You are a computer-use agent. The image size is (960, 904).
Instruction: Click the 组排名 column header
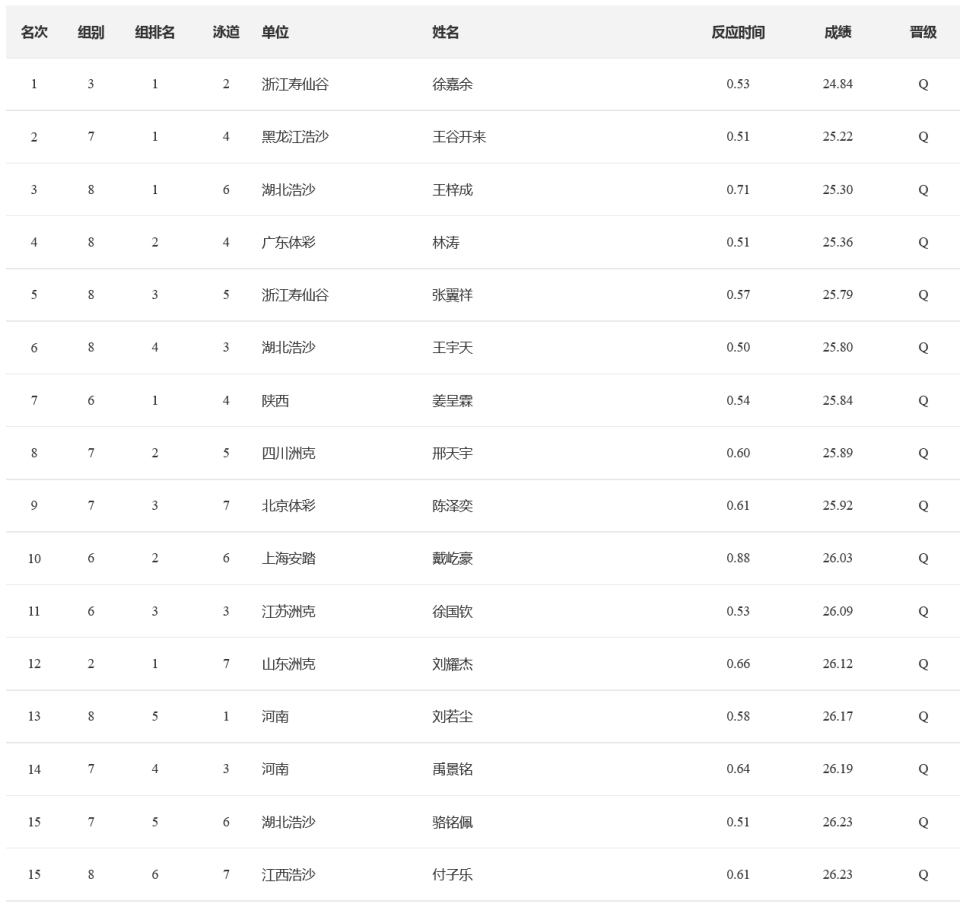pos(155,32)
